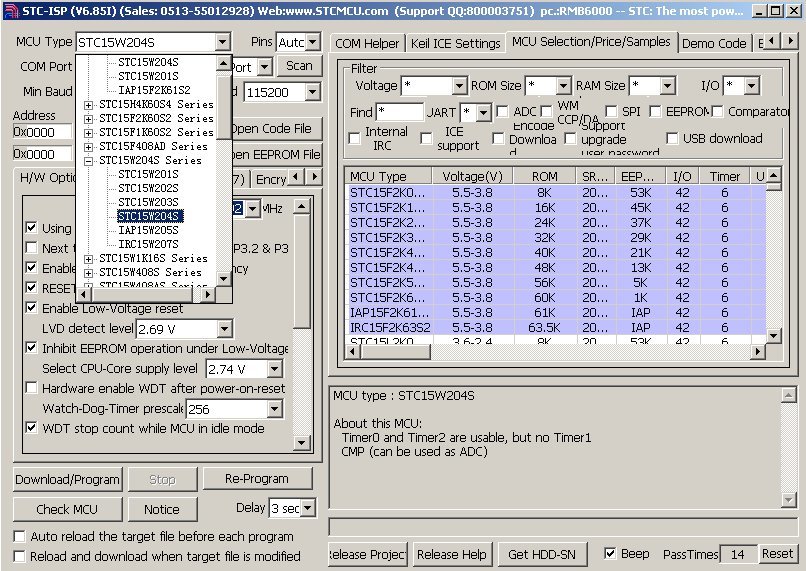Screen dimensions: 806x571
Task: Click the MCU table horizontal scrollbar thumb
Action: [x=395, y=352]
